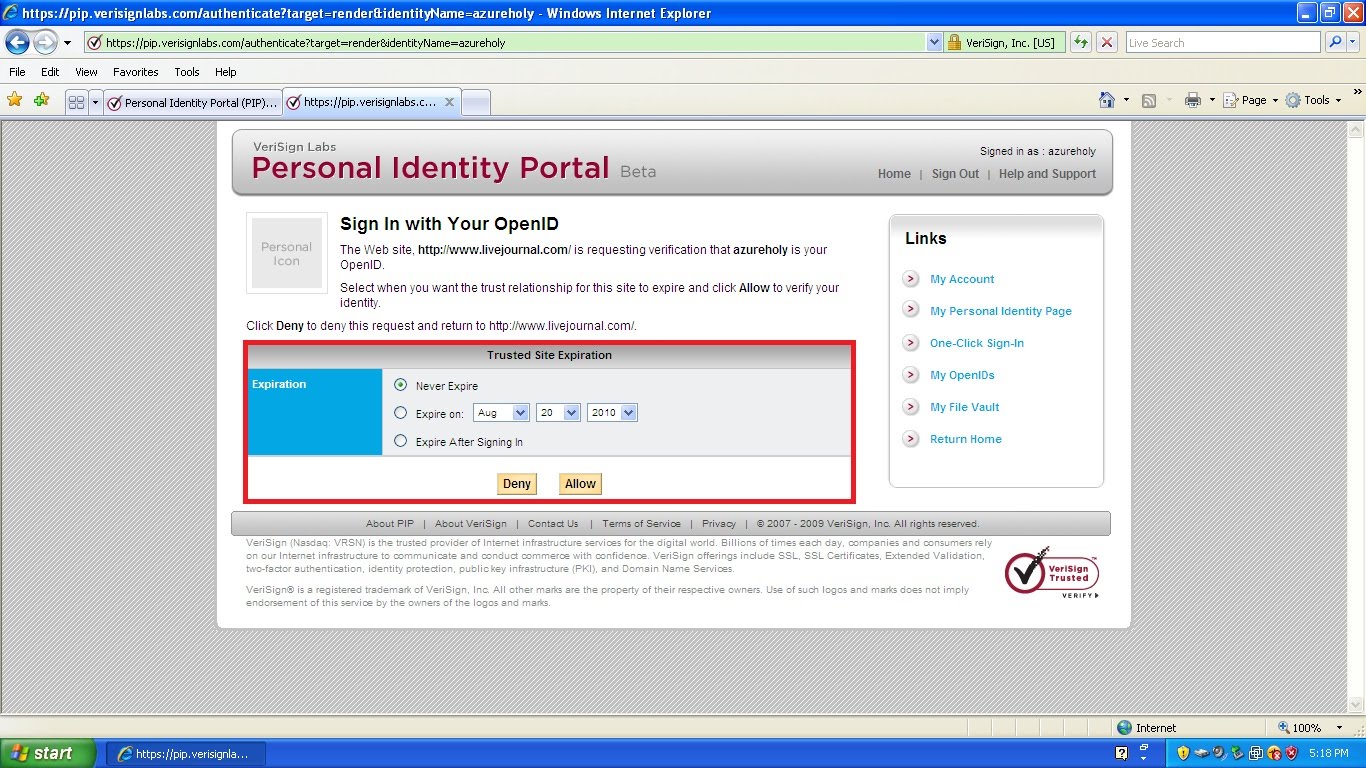Stop loading with the red X icon
The image size is (1366, 768).
click(x=1107, y=43)
